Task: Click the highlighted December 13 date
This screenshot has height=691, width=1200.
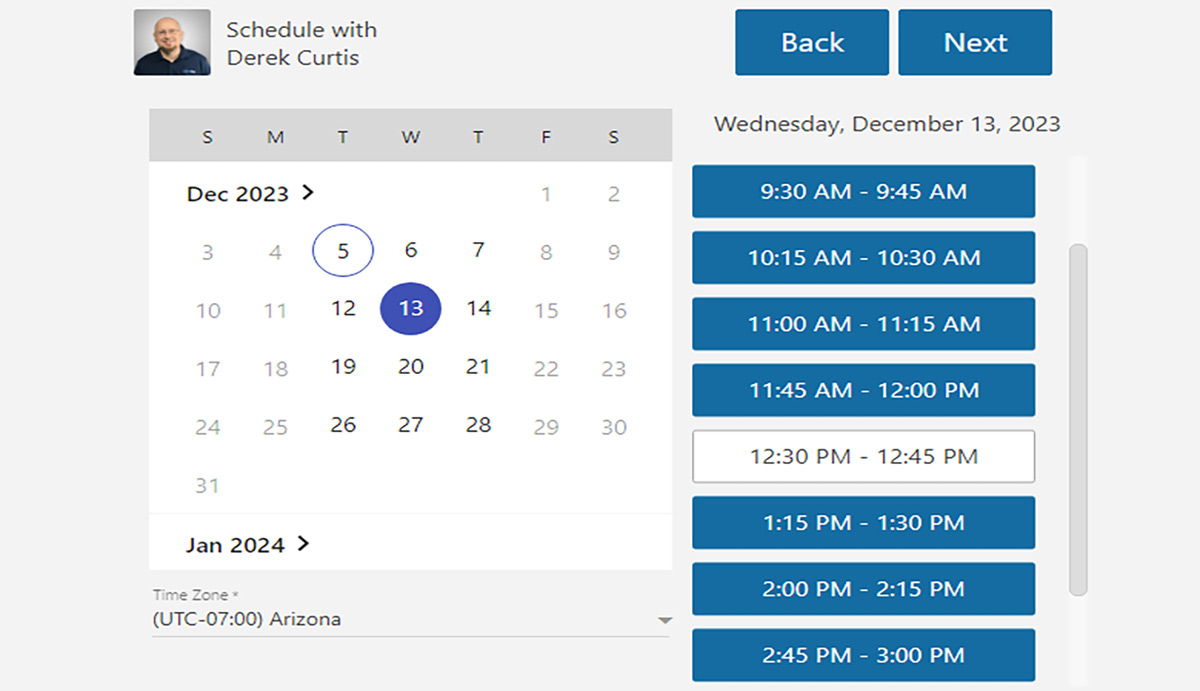Action: pos(411,309)
